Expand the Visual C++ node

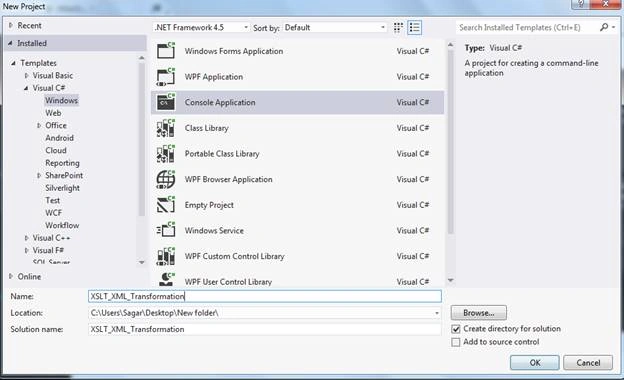(x=26, y=238)
